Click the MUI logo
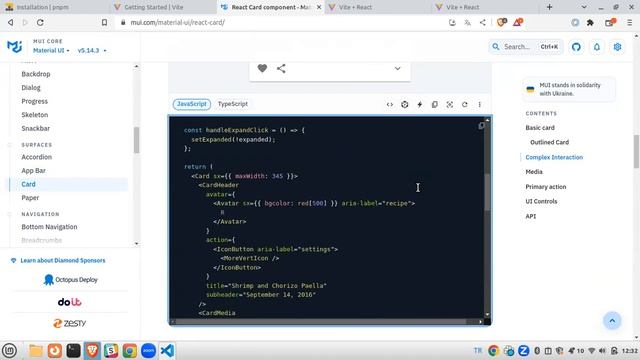The height and width of the screenshot is (360, 640). (15, 47)
